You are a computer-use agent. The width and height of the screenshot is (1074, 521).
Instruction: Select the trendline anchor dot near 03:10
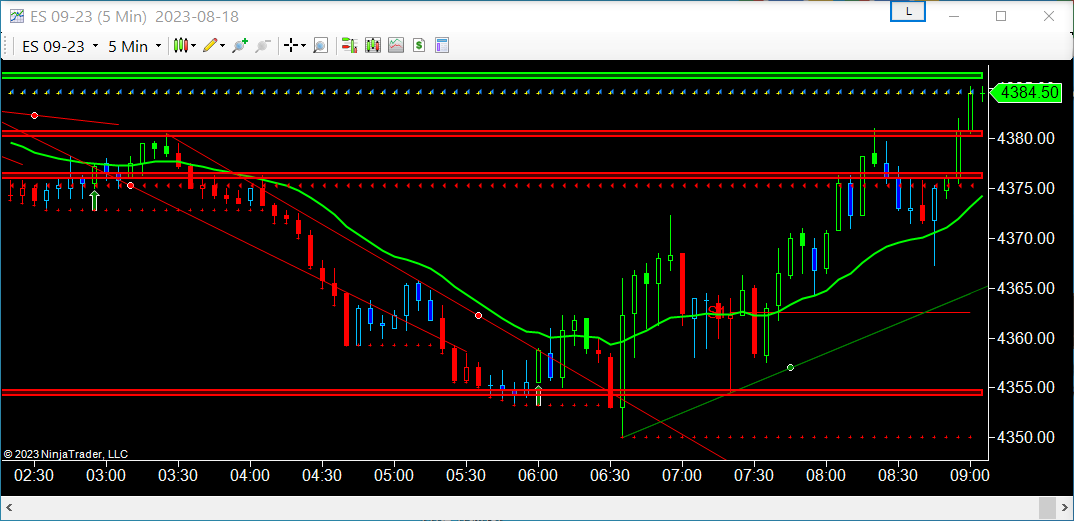click(x=131, y=186)
